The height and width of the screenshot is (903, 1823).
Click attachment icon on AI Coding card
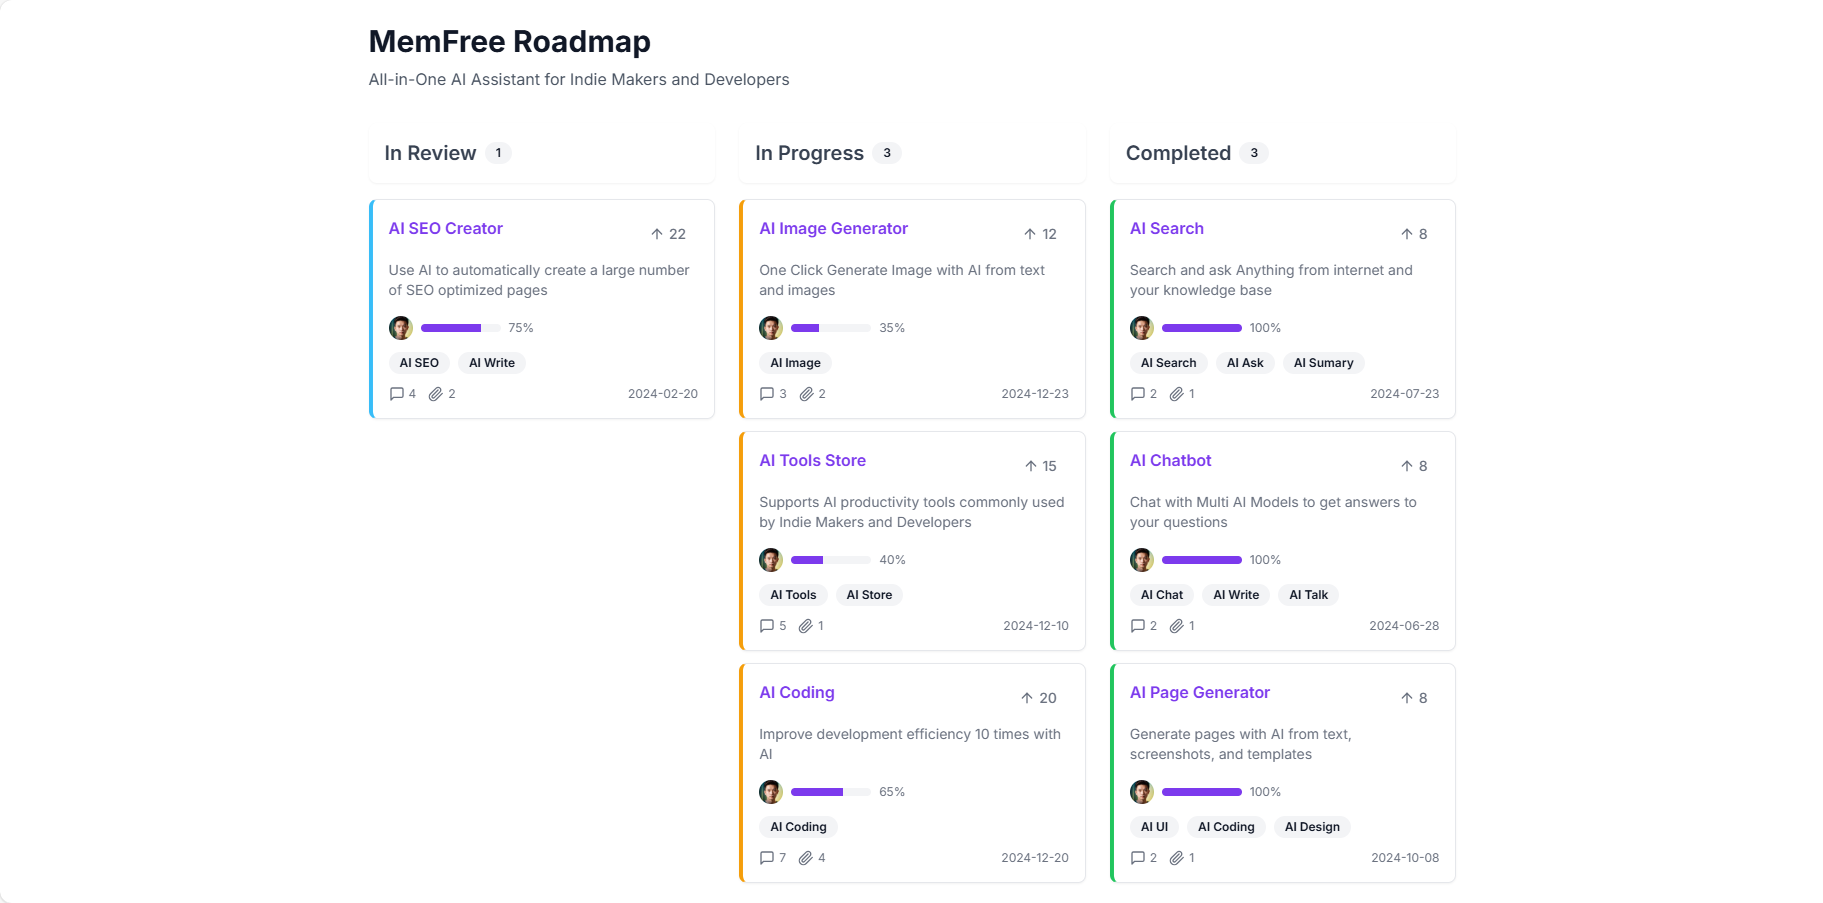coord(805,858)
